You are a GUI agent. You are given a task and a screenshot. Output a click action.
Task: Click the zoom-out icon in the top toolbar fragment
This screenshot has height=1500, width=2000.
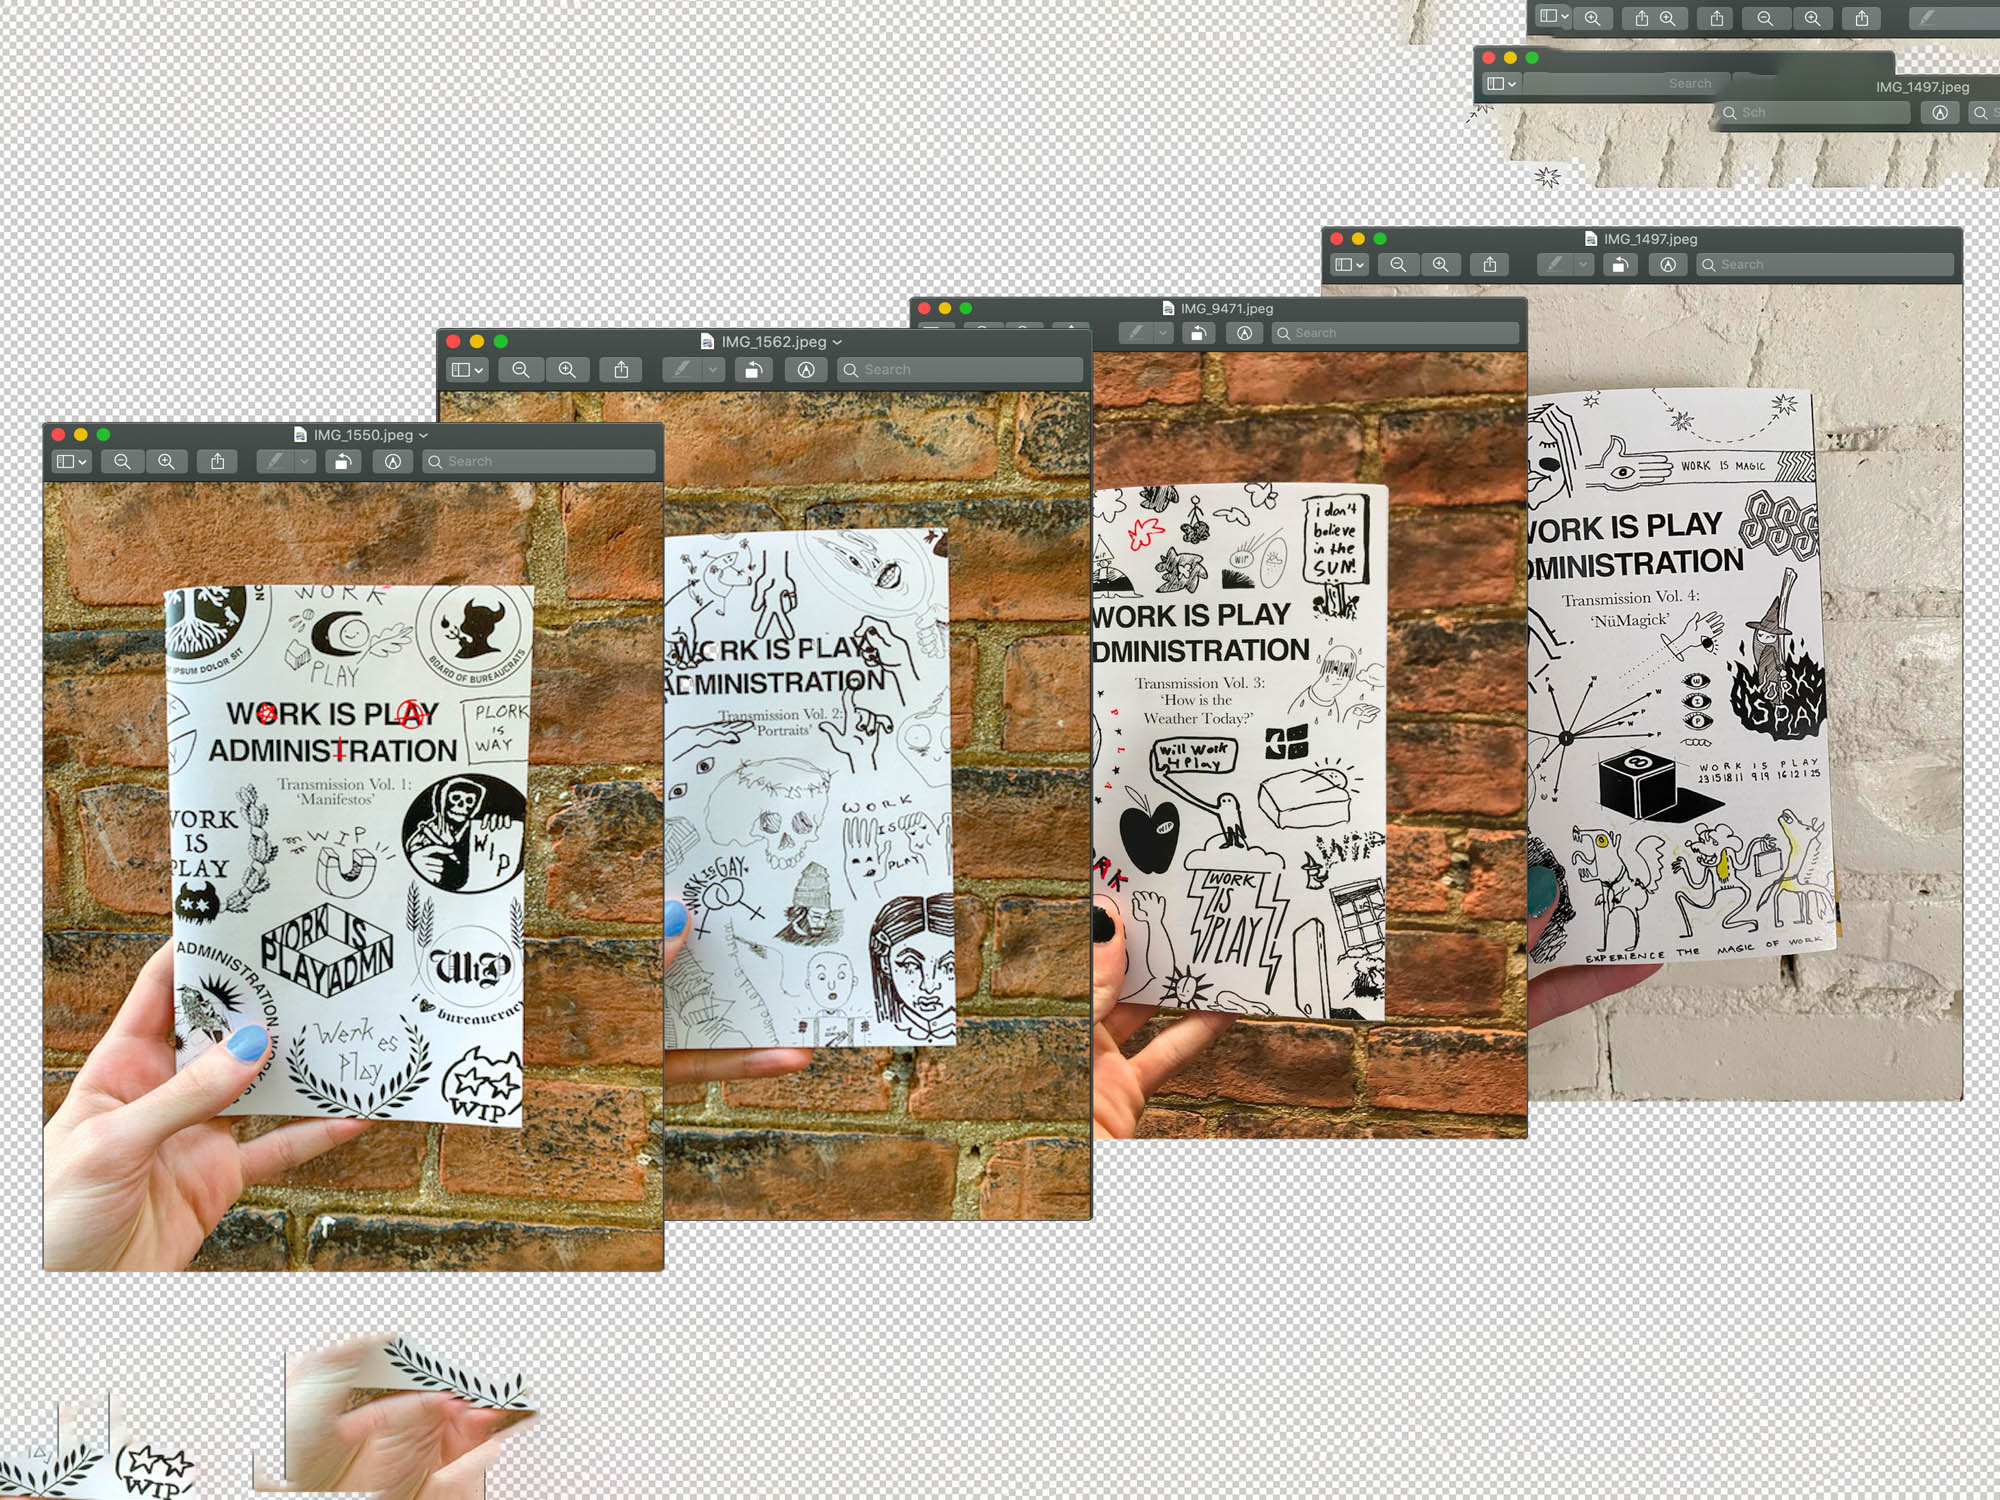pyautogui.click(x=1765, y=18)
